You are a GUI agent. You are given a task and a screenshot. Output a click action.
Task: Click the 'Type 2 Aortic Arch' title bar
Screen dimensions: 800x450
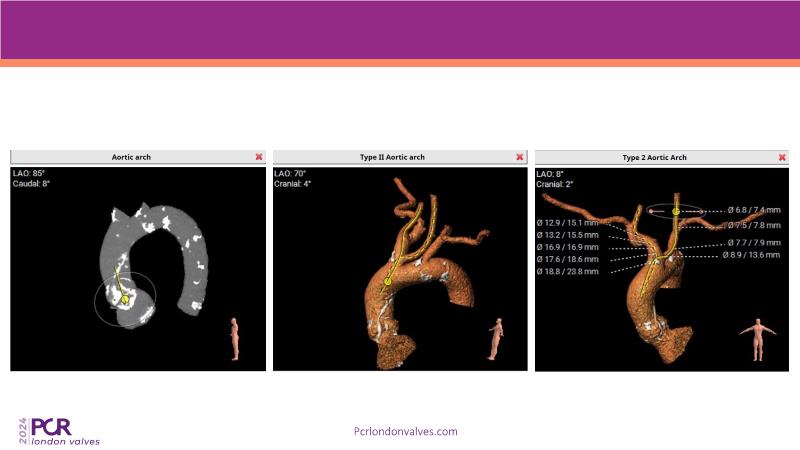(x=656, y=157)
